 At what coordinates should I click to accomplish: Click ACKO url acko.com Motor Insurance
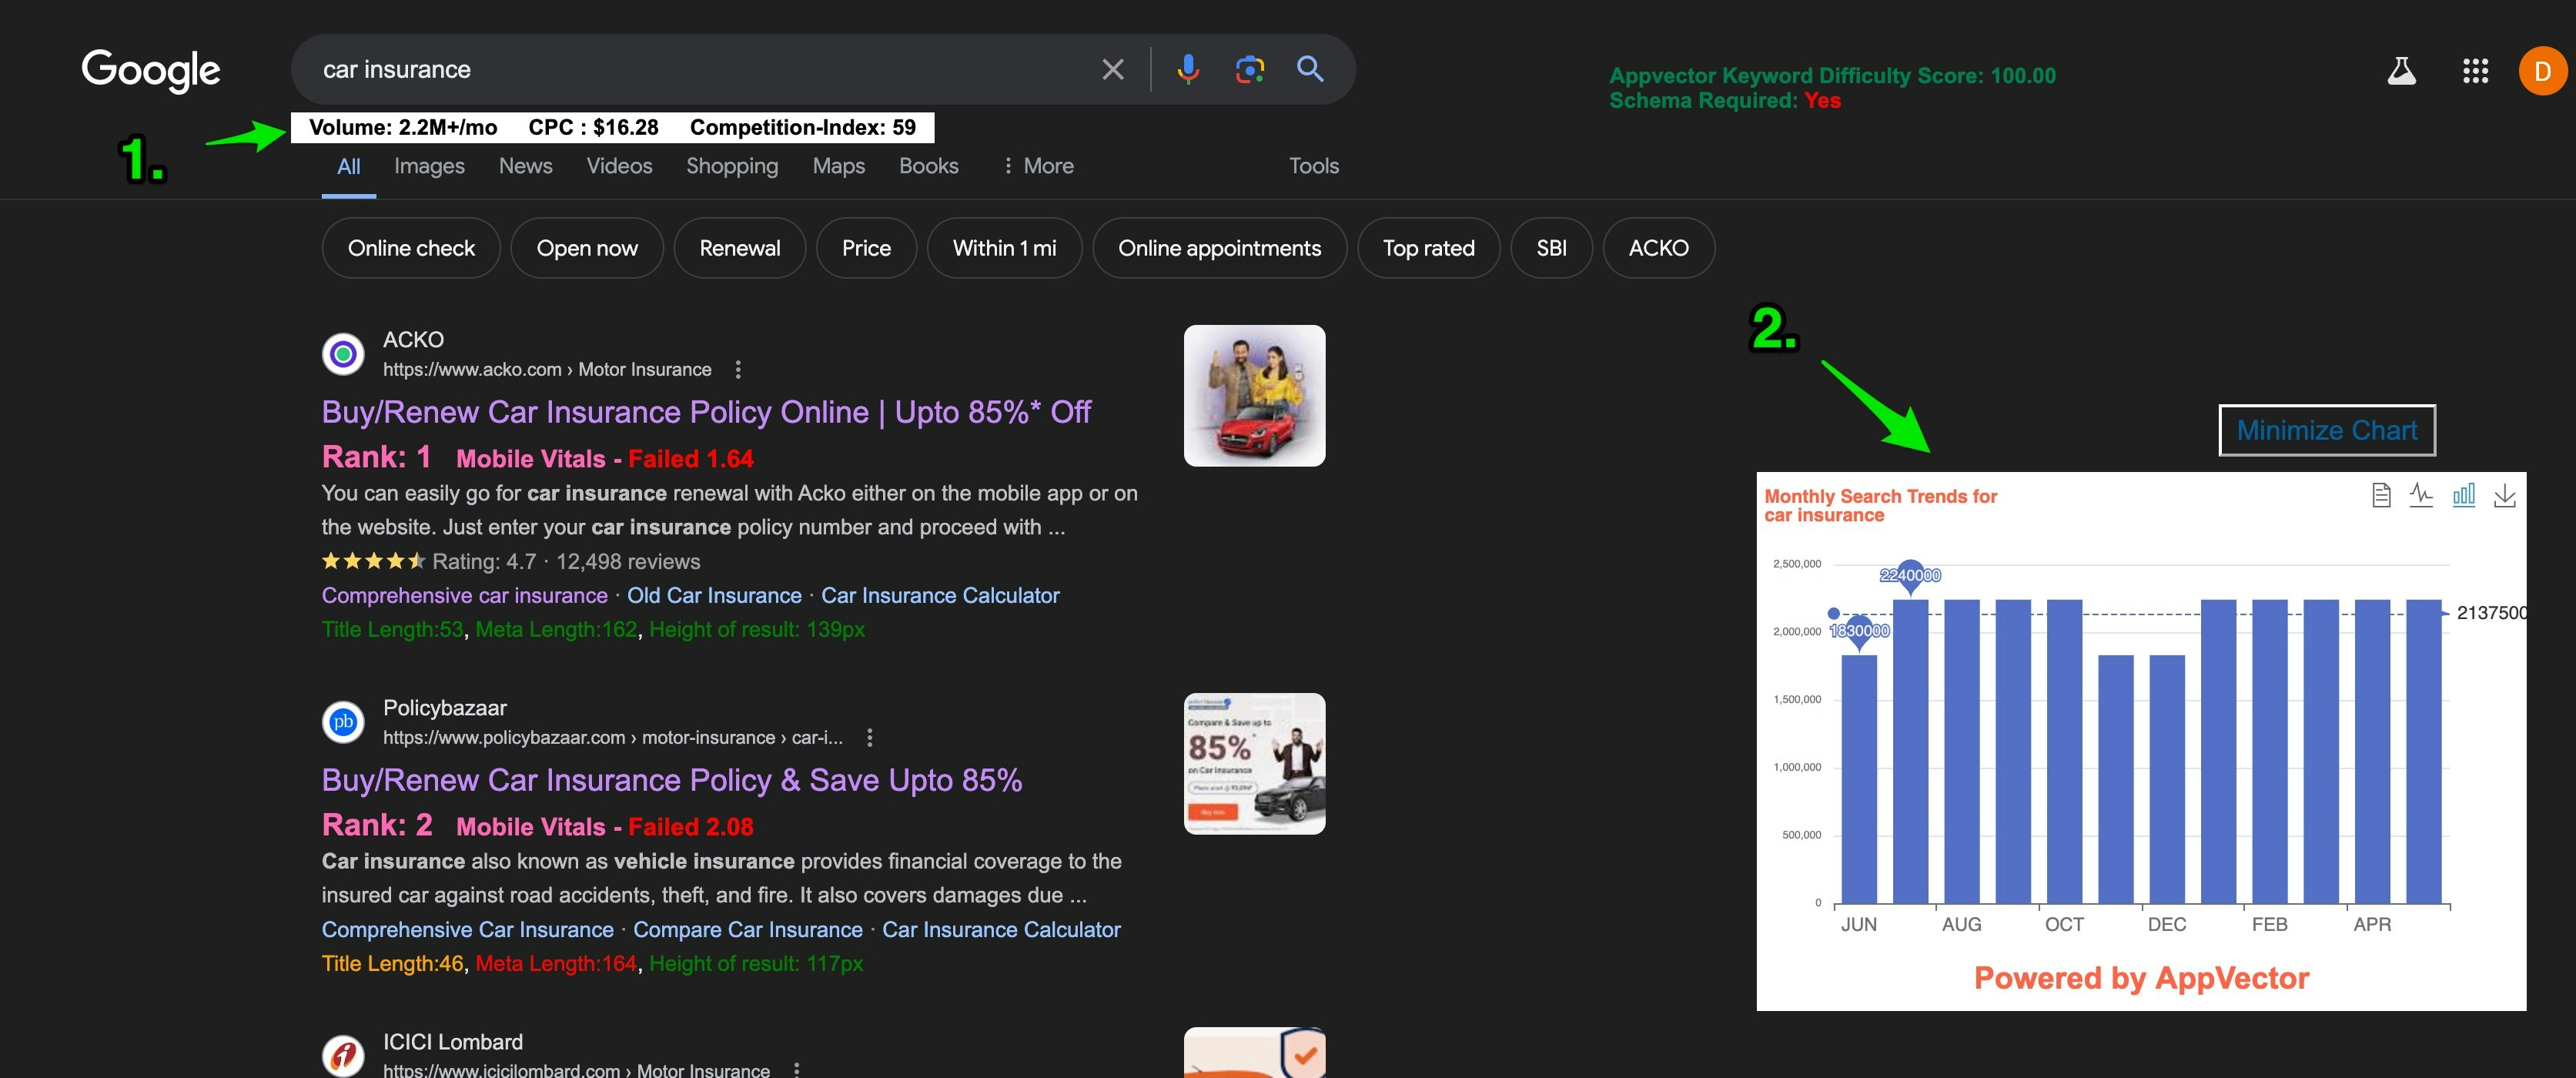(547, 370)
